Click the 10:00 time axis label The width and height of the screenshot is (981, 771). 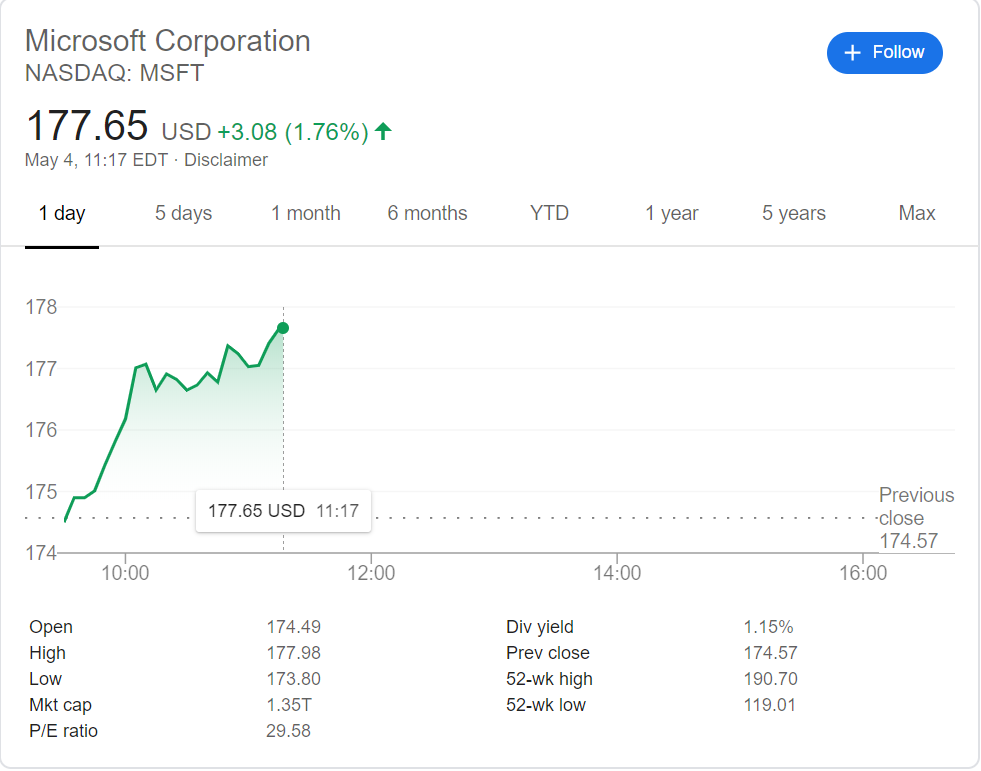125,573
